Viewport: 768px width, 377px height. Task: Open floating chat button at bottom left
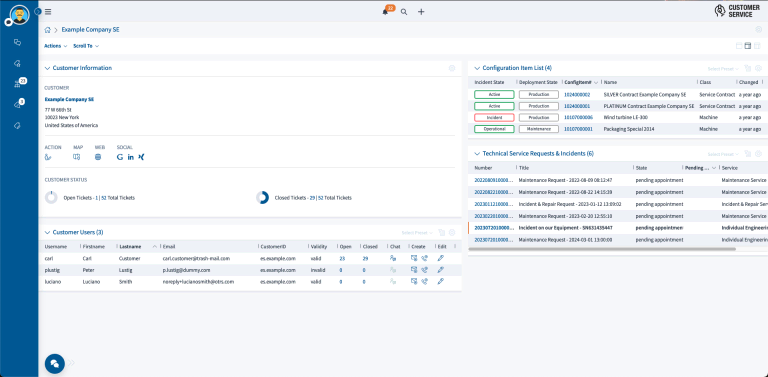tap(55, 363)
